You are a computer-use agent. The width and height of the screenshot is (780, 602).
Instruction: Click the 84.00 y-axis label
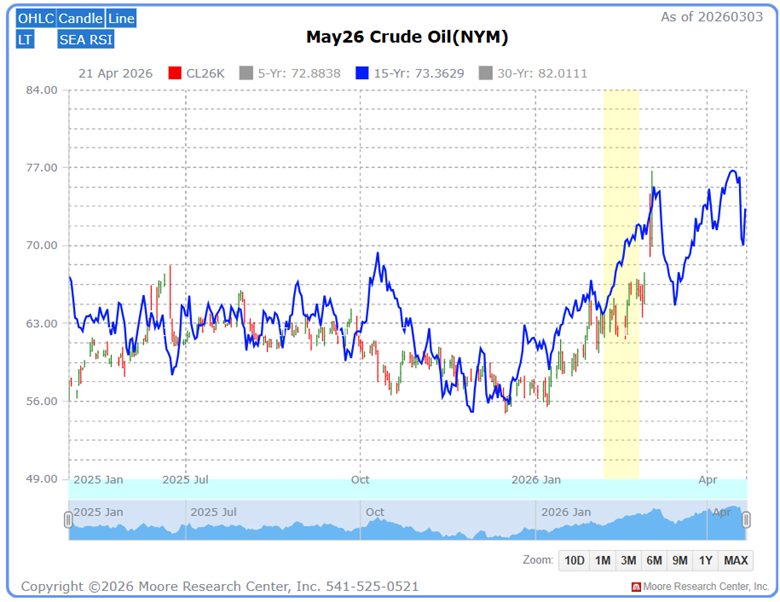pyautogui.click(x=42, y=90)
